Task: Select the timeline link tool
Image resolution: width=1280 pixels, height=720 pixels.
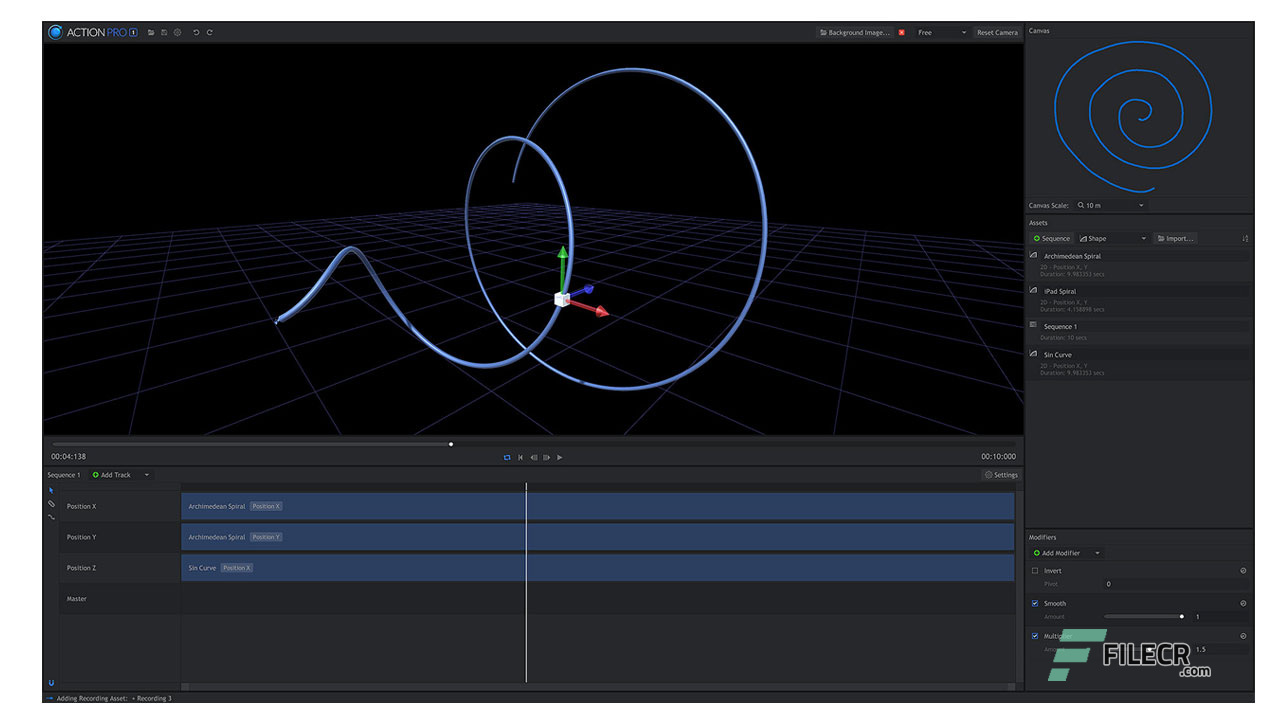Action: coord(51,503)
